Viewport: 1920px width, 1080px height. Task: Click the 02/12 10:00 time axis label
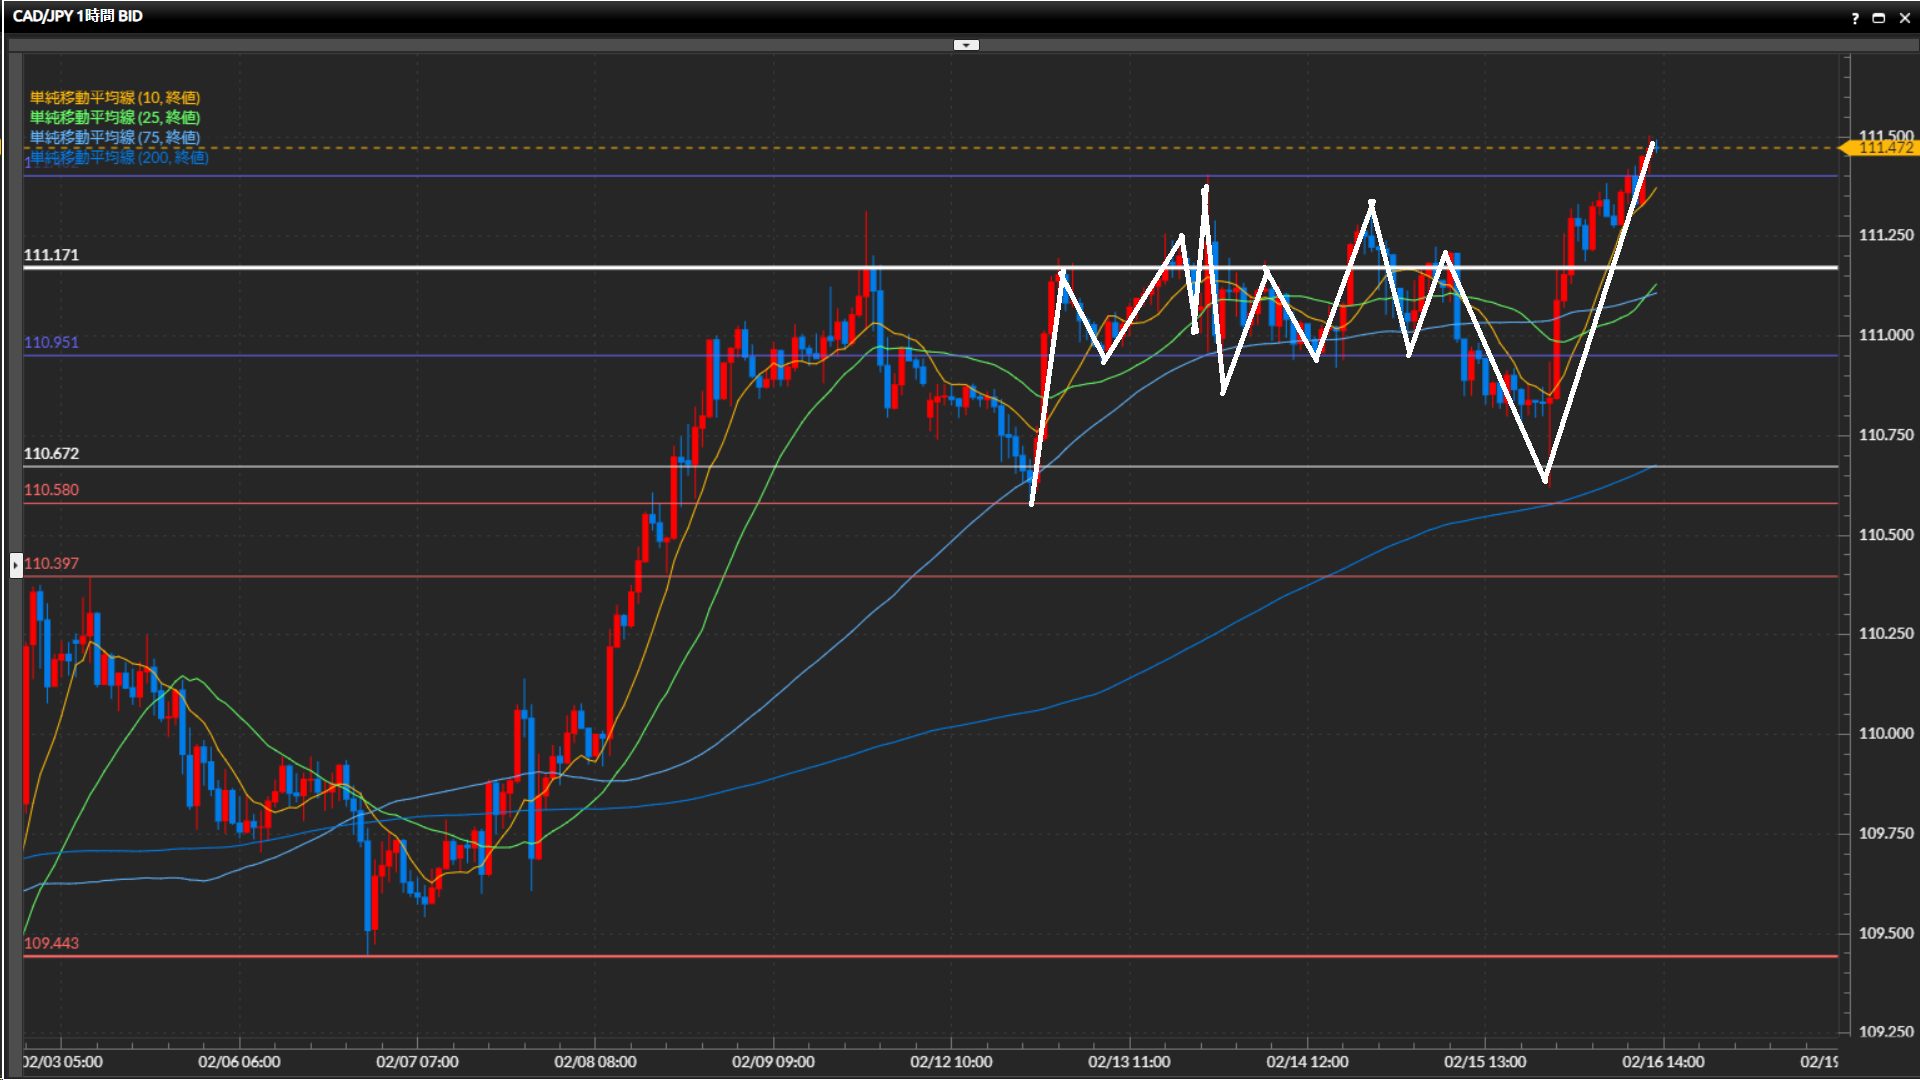click(x=951, y=1062)
